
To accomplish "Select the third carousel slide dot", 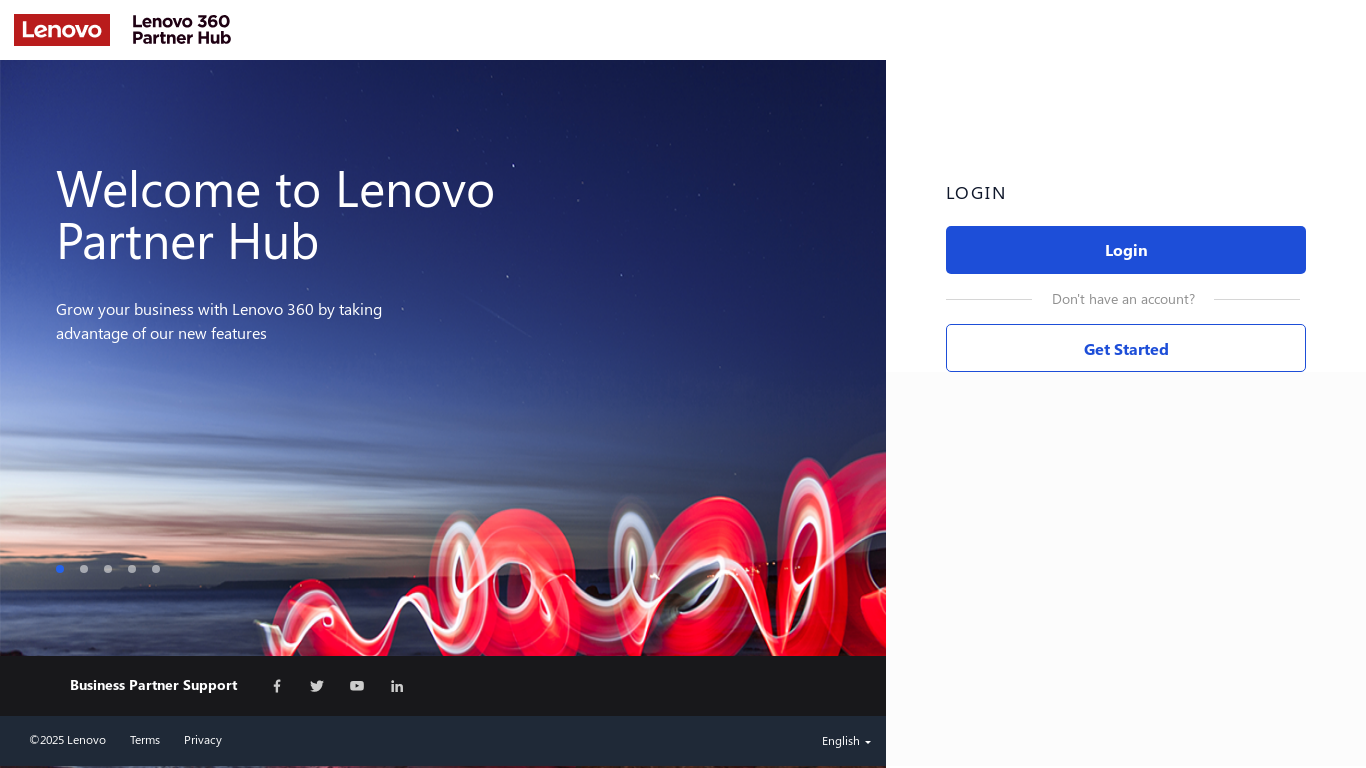I will coord(108,569).
